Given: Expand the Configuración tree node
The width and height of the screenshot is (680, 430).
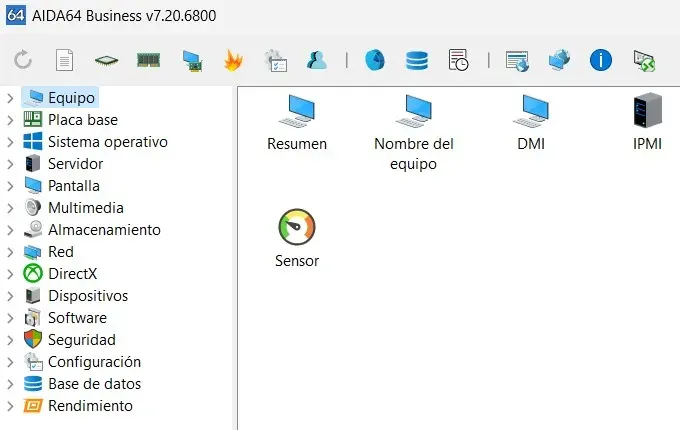Looking at the screenshot, I should click(10, 362).
